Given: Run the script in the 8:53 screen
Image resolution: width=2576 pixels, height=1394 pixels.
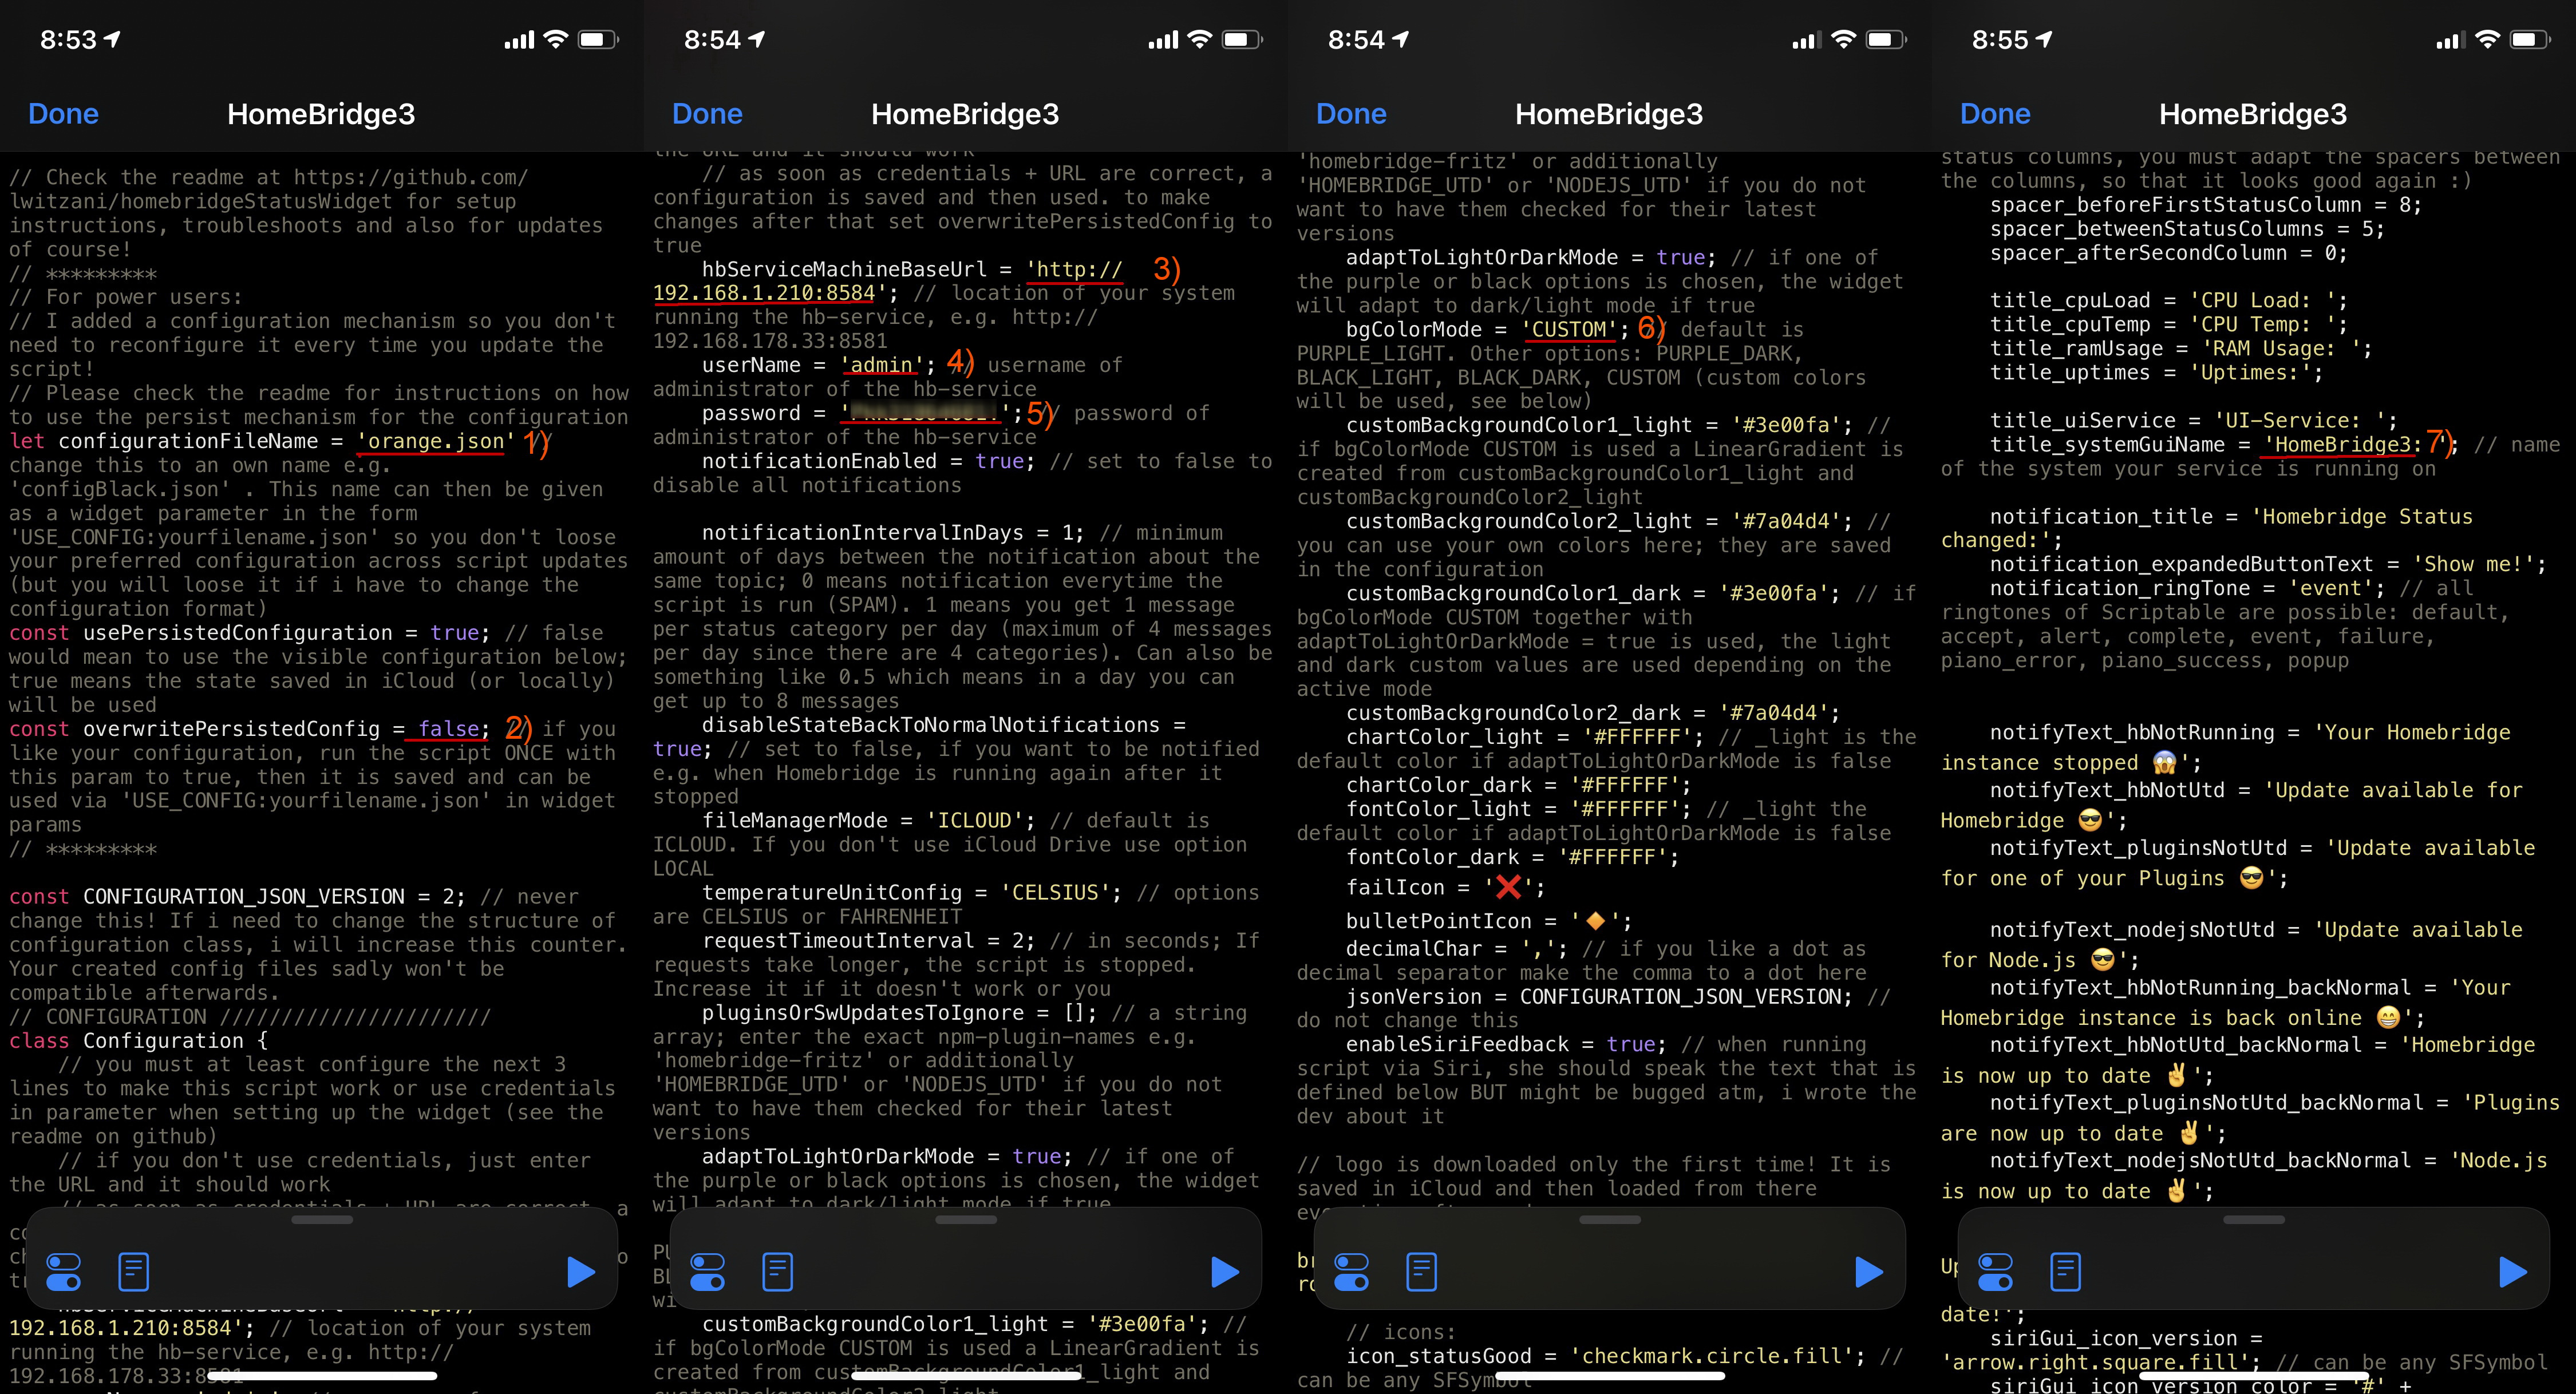Looking at the screenshot, I should tap(580, 1272).
